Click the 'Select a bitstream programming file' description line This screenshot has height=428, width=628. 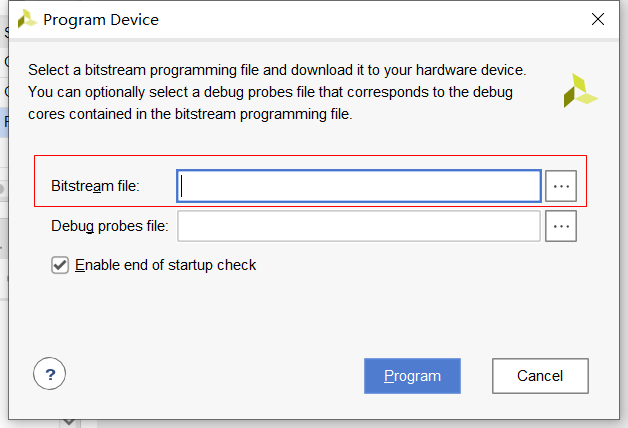(277, 70)
